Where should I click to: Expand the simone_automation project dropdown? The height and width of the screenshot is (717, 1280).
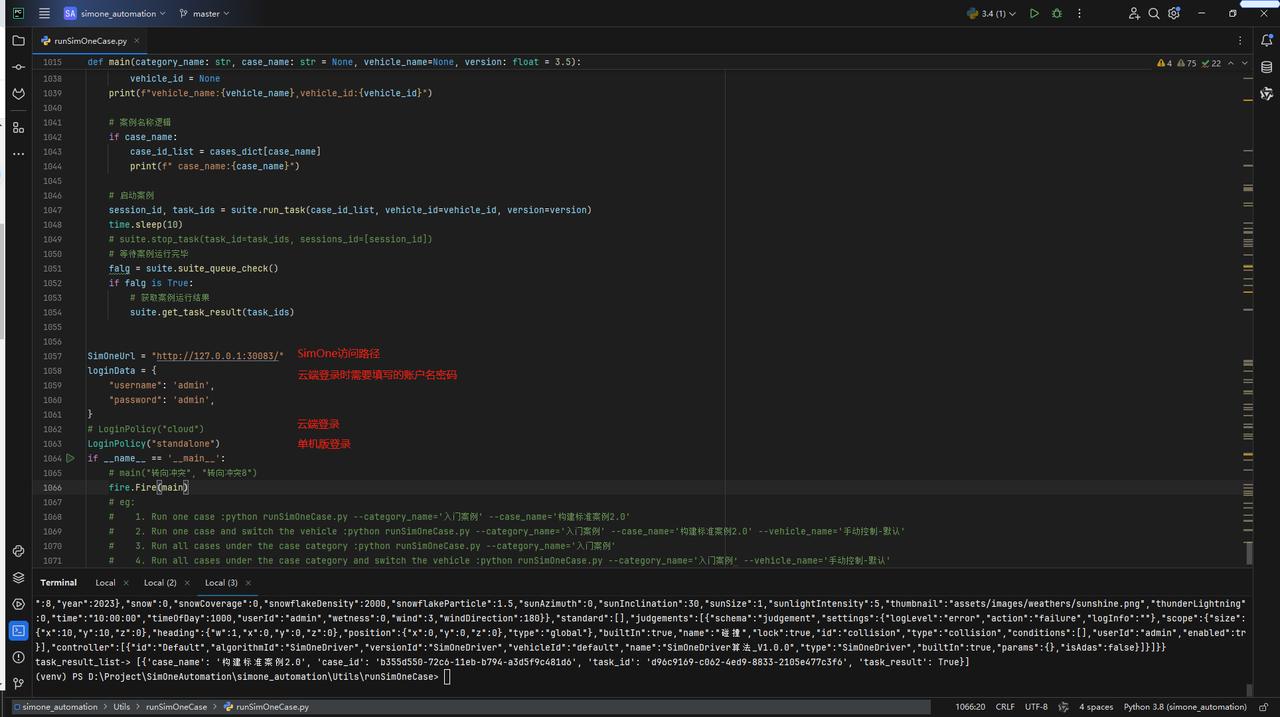click(116, 14)
